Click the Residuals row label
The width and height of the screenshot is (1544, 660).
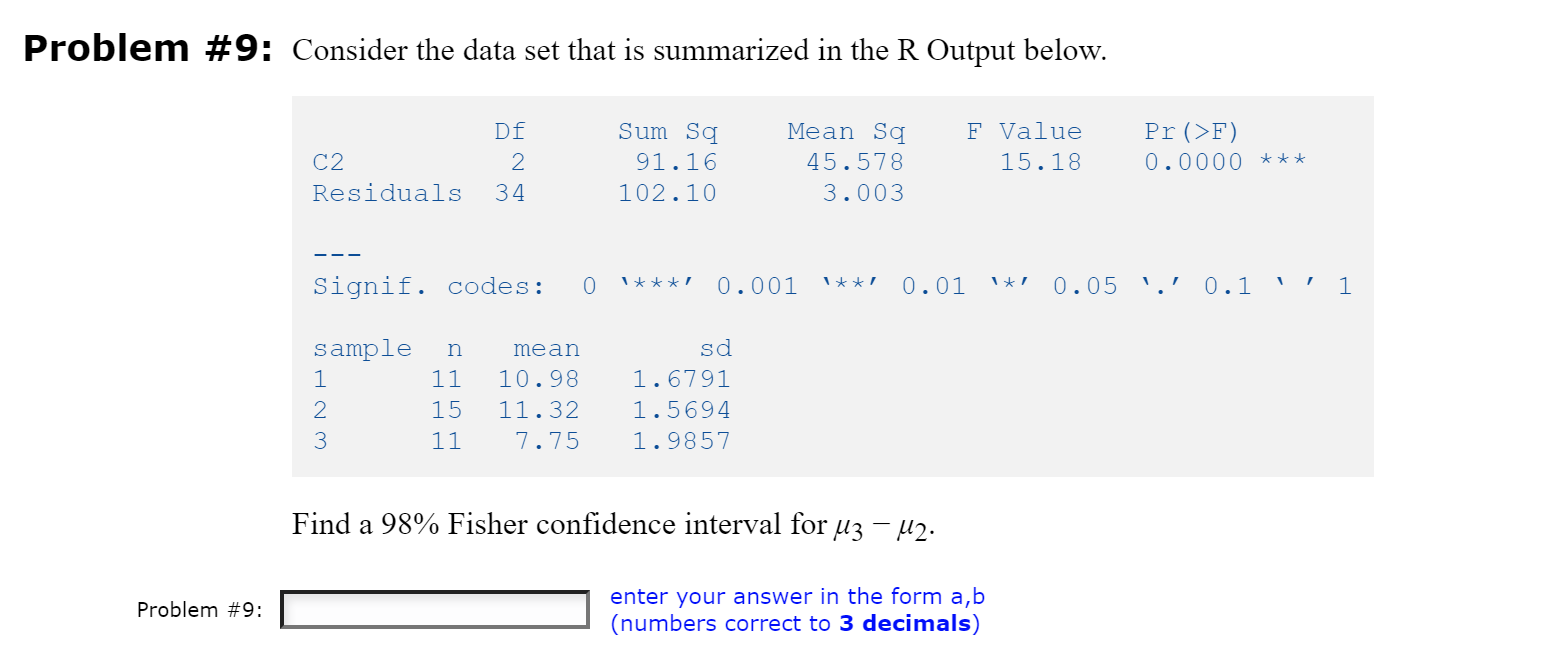(x=386, y=192)
